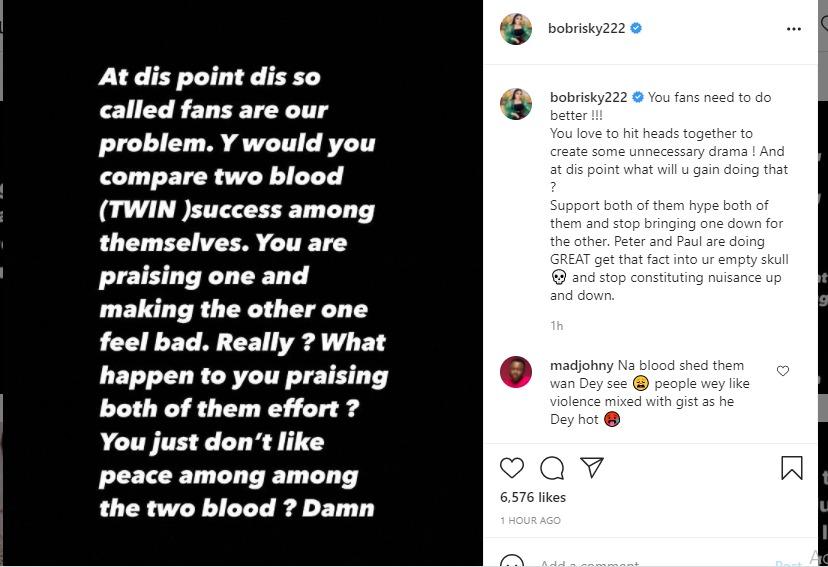Click the verified badge in the caption
Image resolution: width=828 pixels, height=567 pixels.
pos(638,98)
